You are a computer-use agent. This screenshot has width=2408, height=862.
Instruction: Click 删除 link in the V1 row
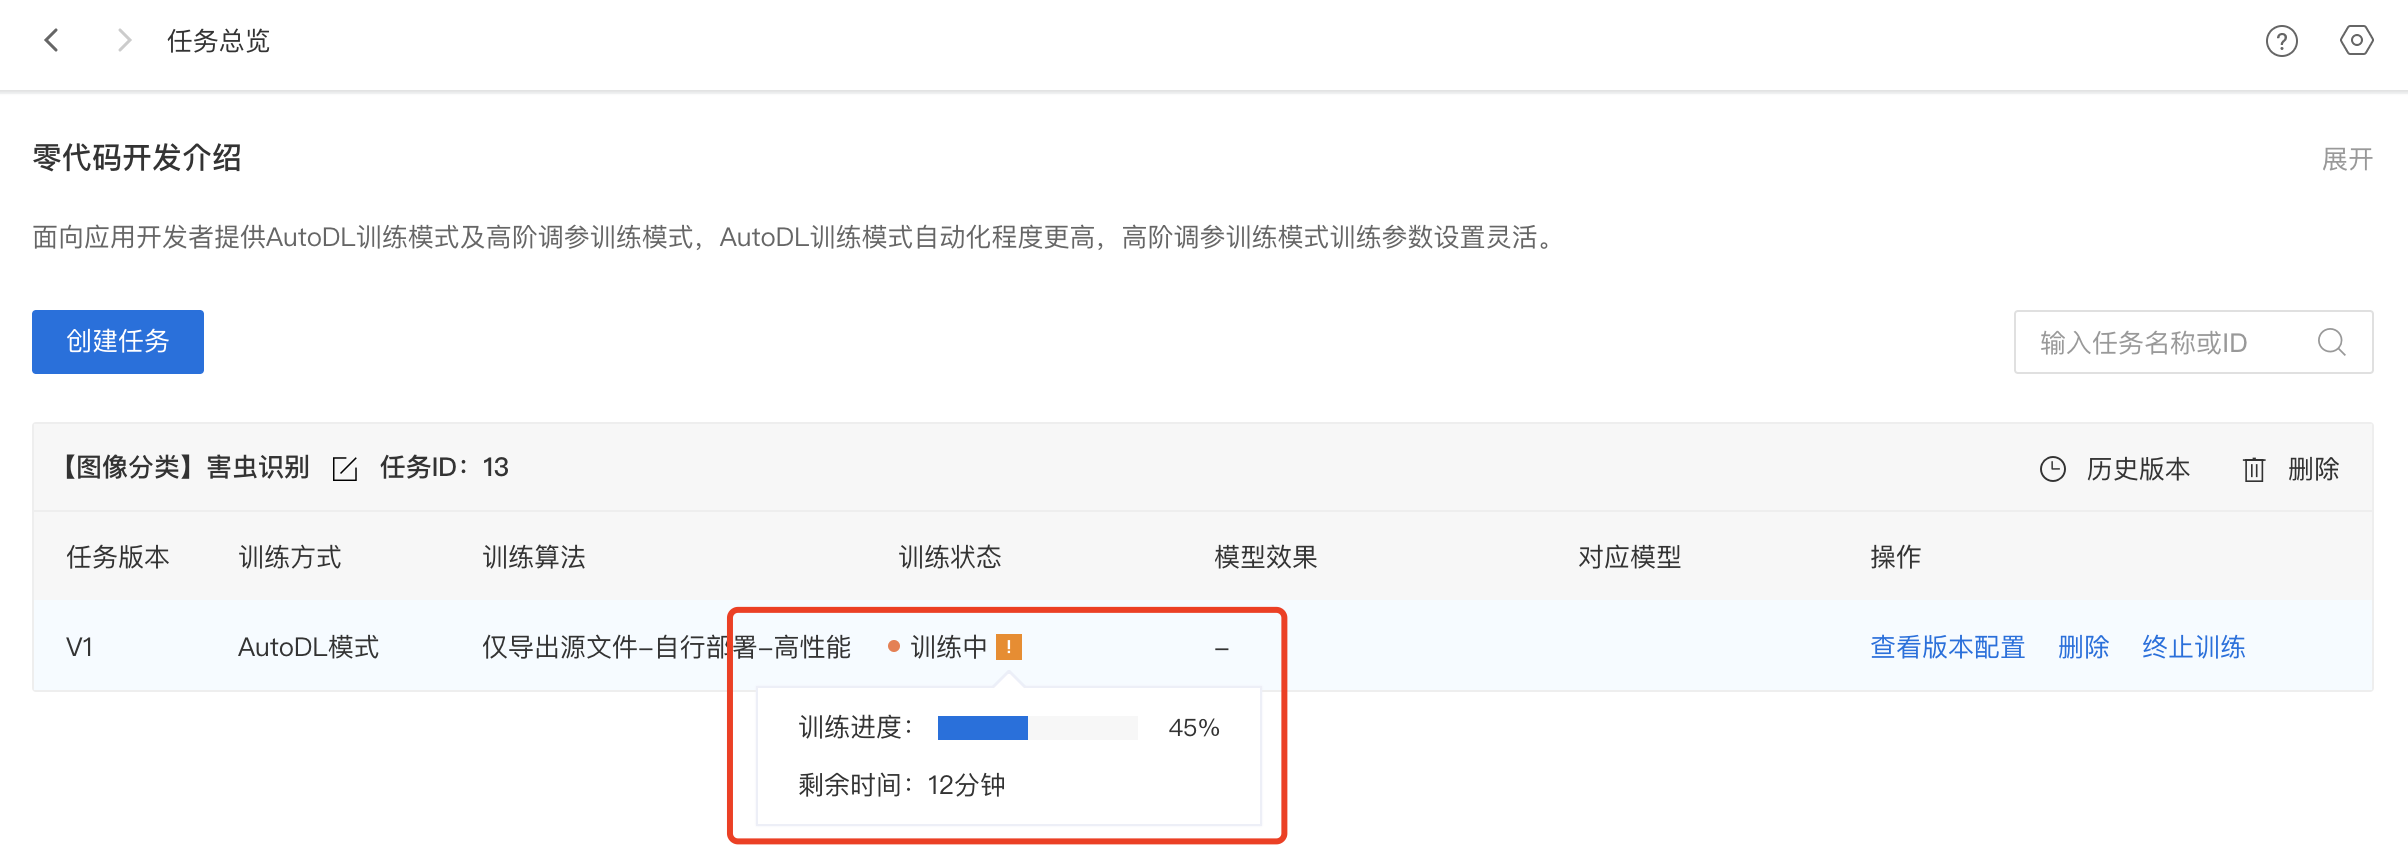[x=2083, y=647]
